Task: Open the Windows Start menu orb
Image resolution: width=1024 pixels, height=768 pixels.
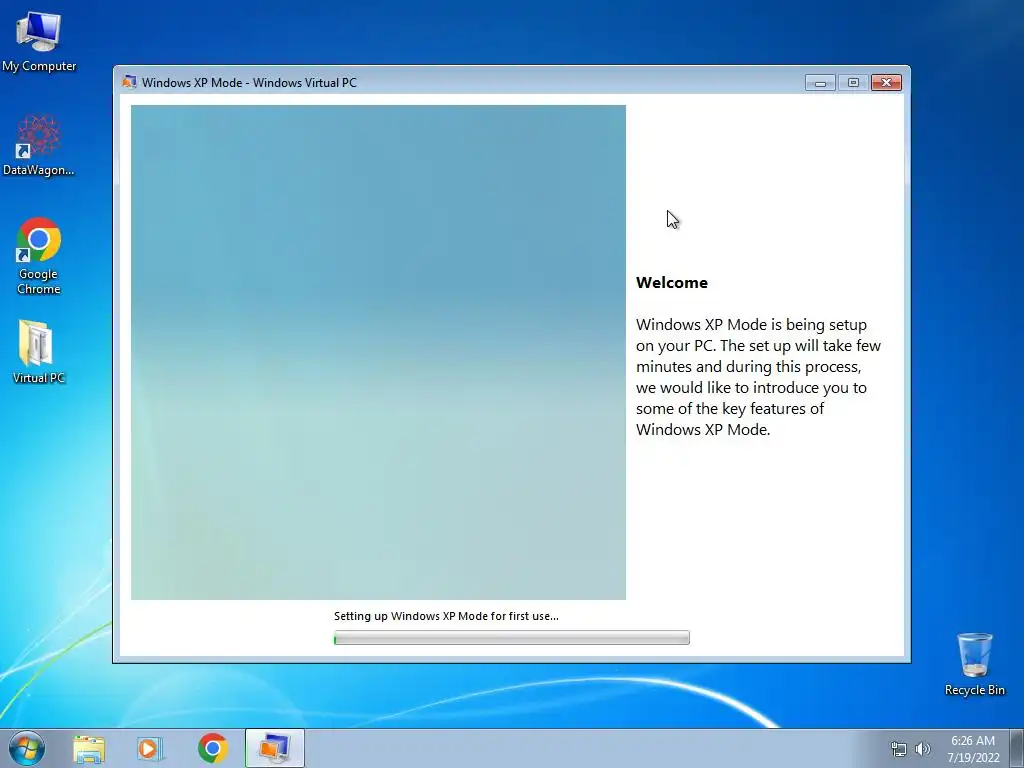Action: coord(27,748)
